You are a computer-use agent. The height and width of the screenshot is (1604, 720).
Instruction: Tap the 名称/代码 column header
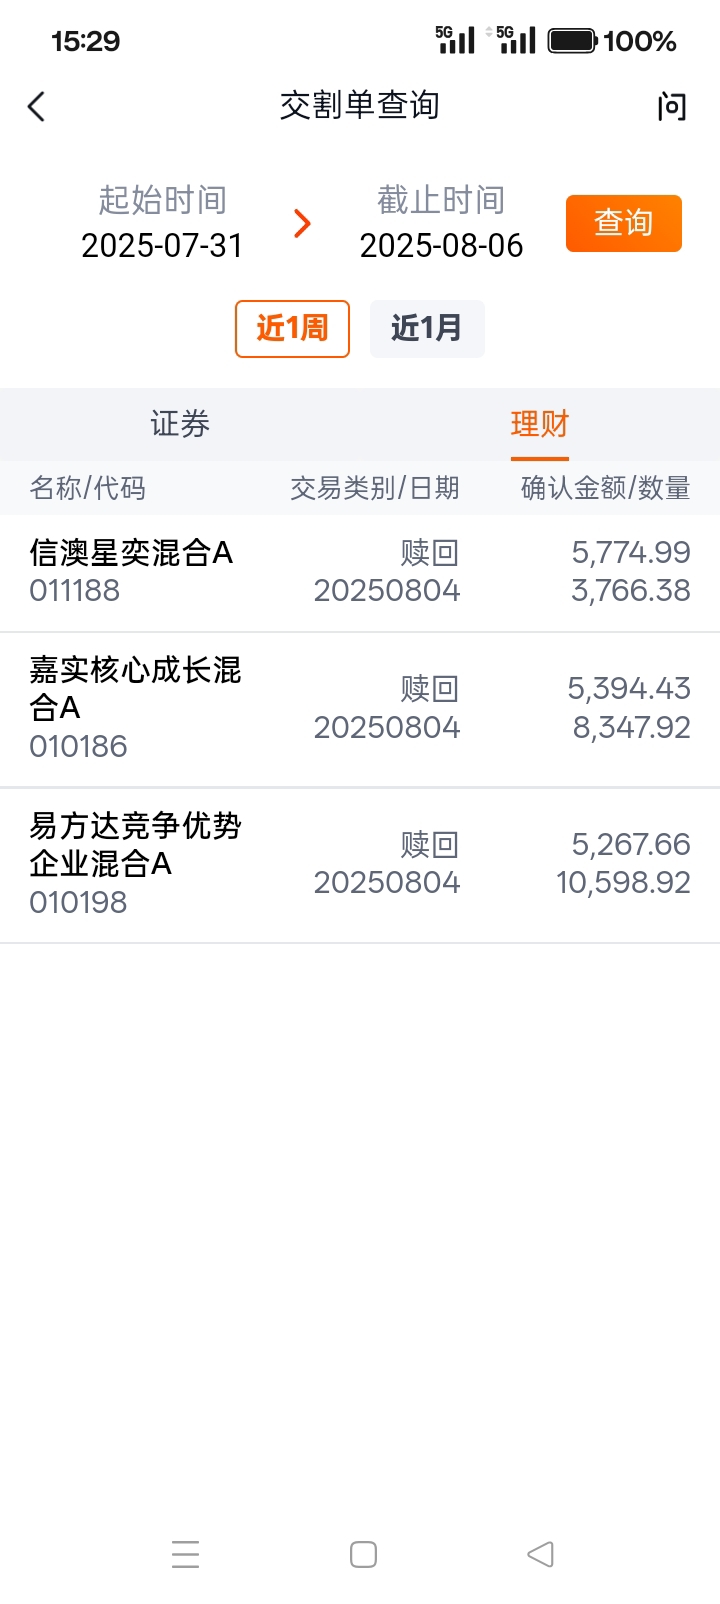coord(88,488)
